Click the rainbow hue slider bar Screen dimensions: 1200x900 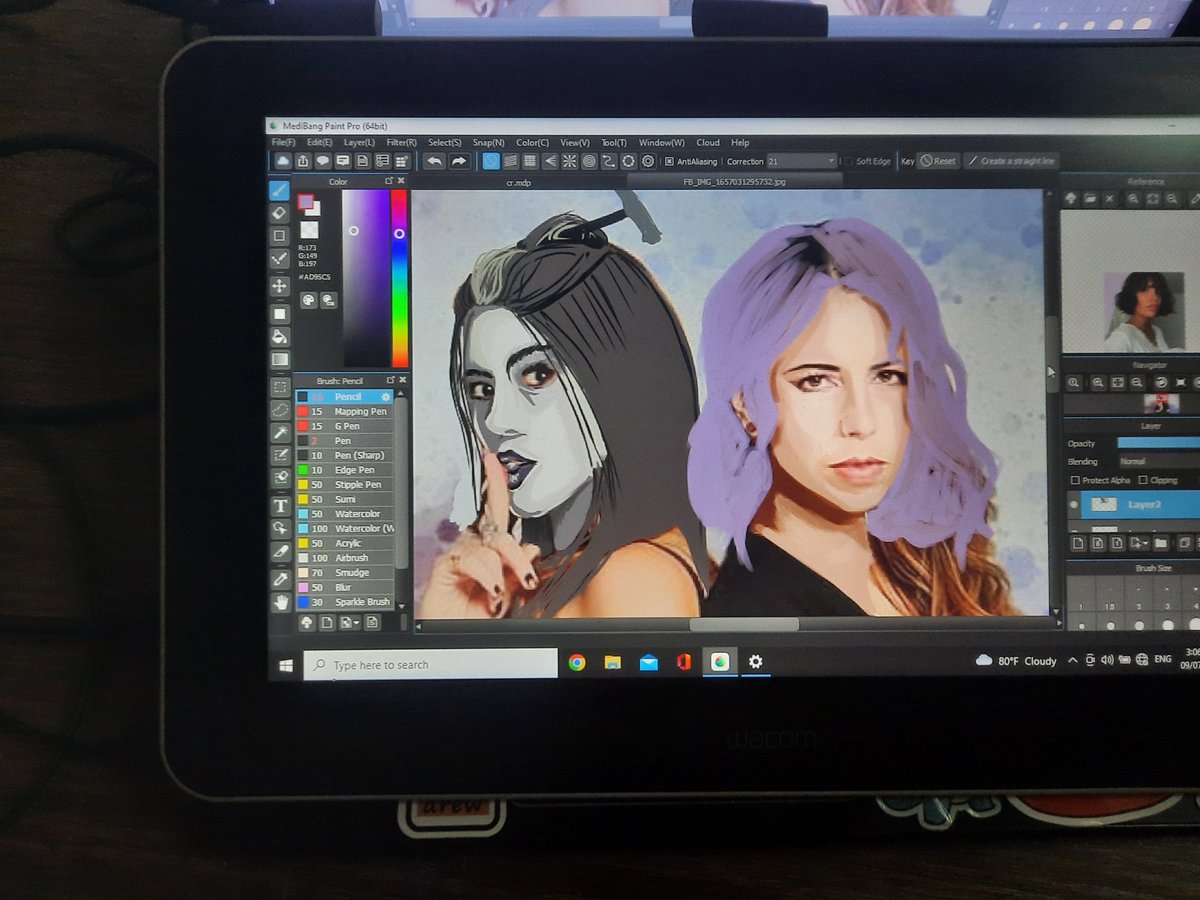pyautogui.click(x=399, y=278)
